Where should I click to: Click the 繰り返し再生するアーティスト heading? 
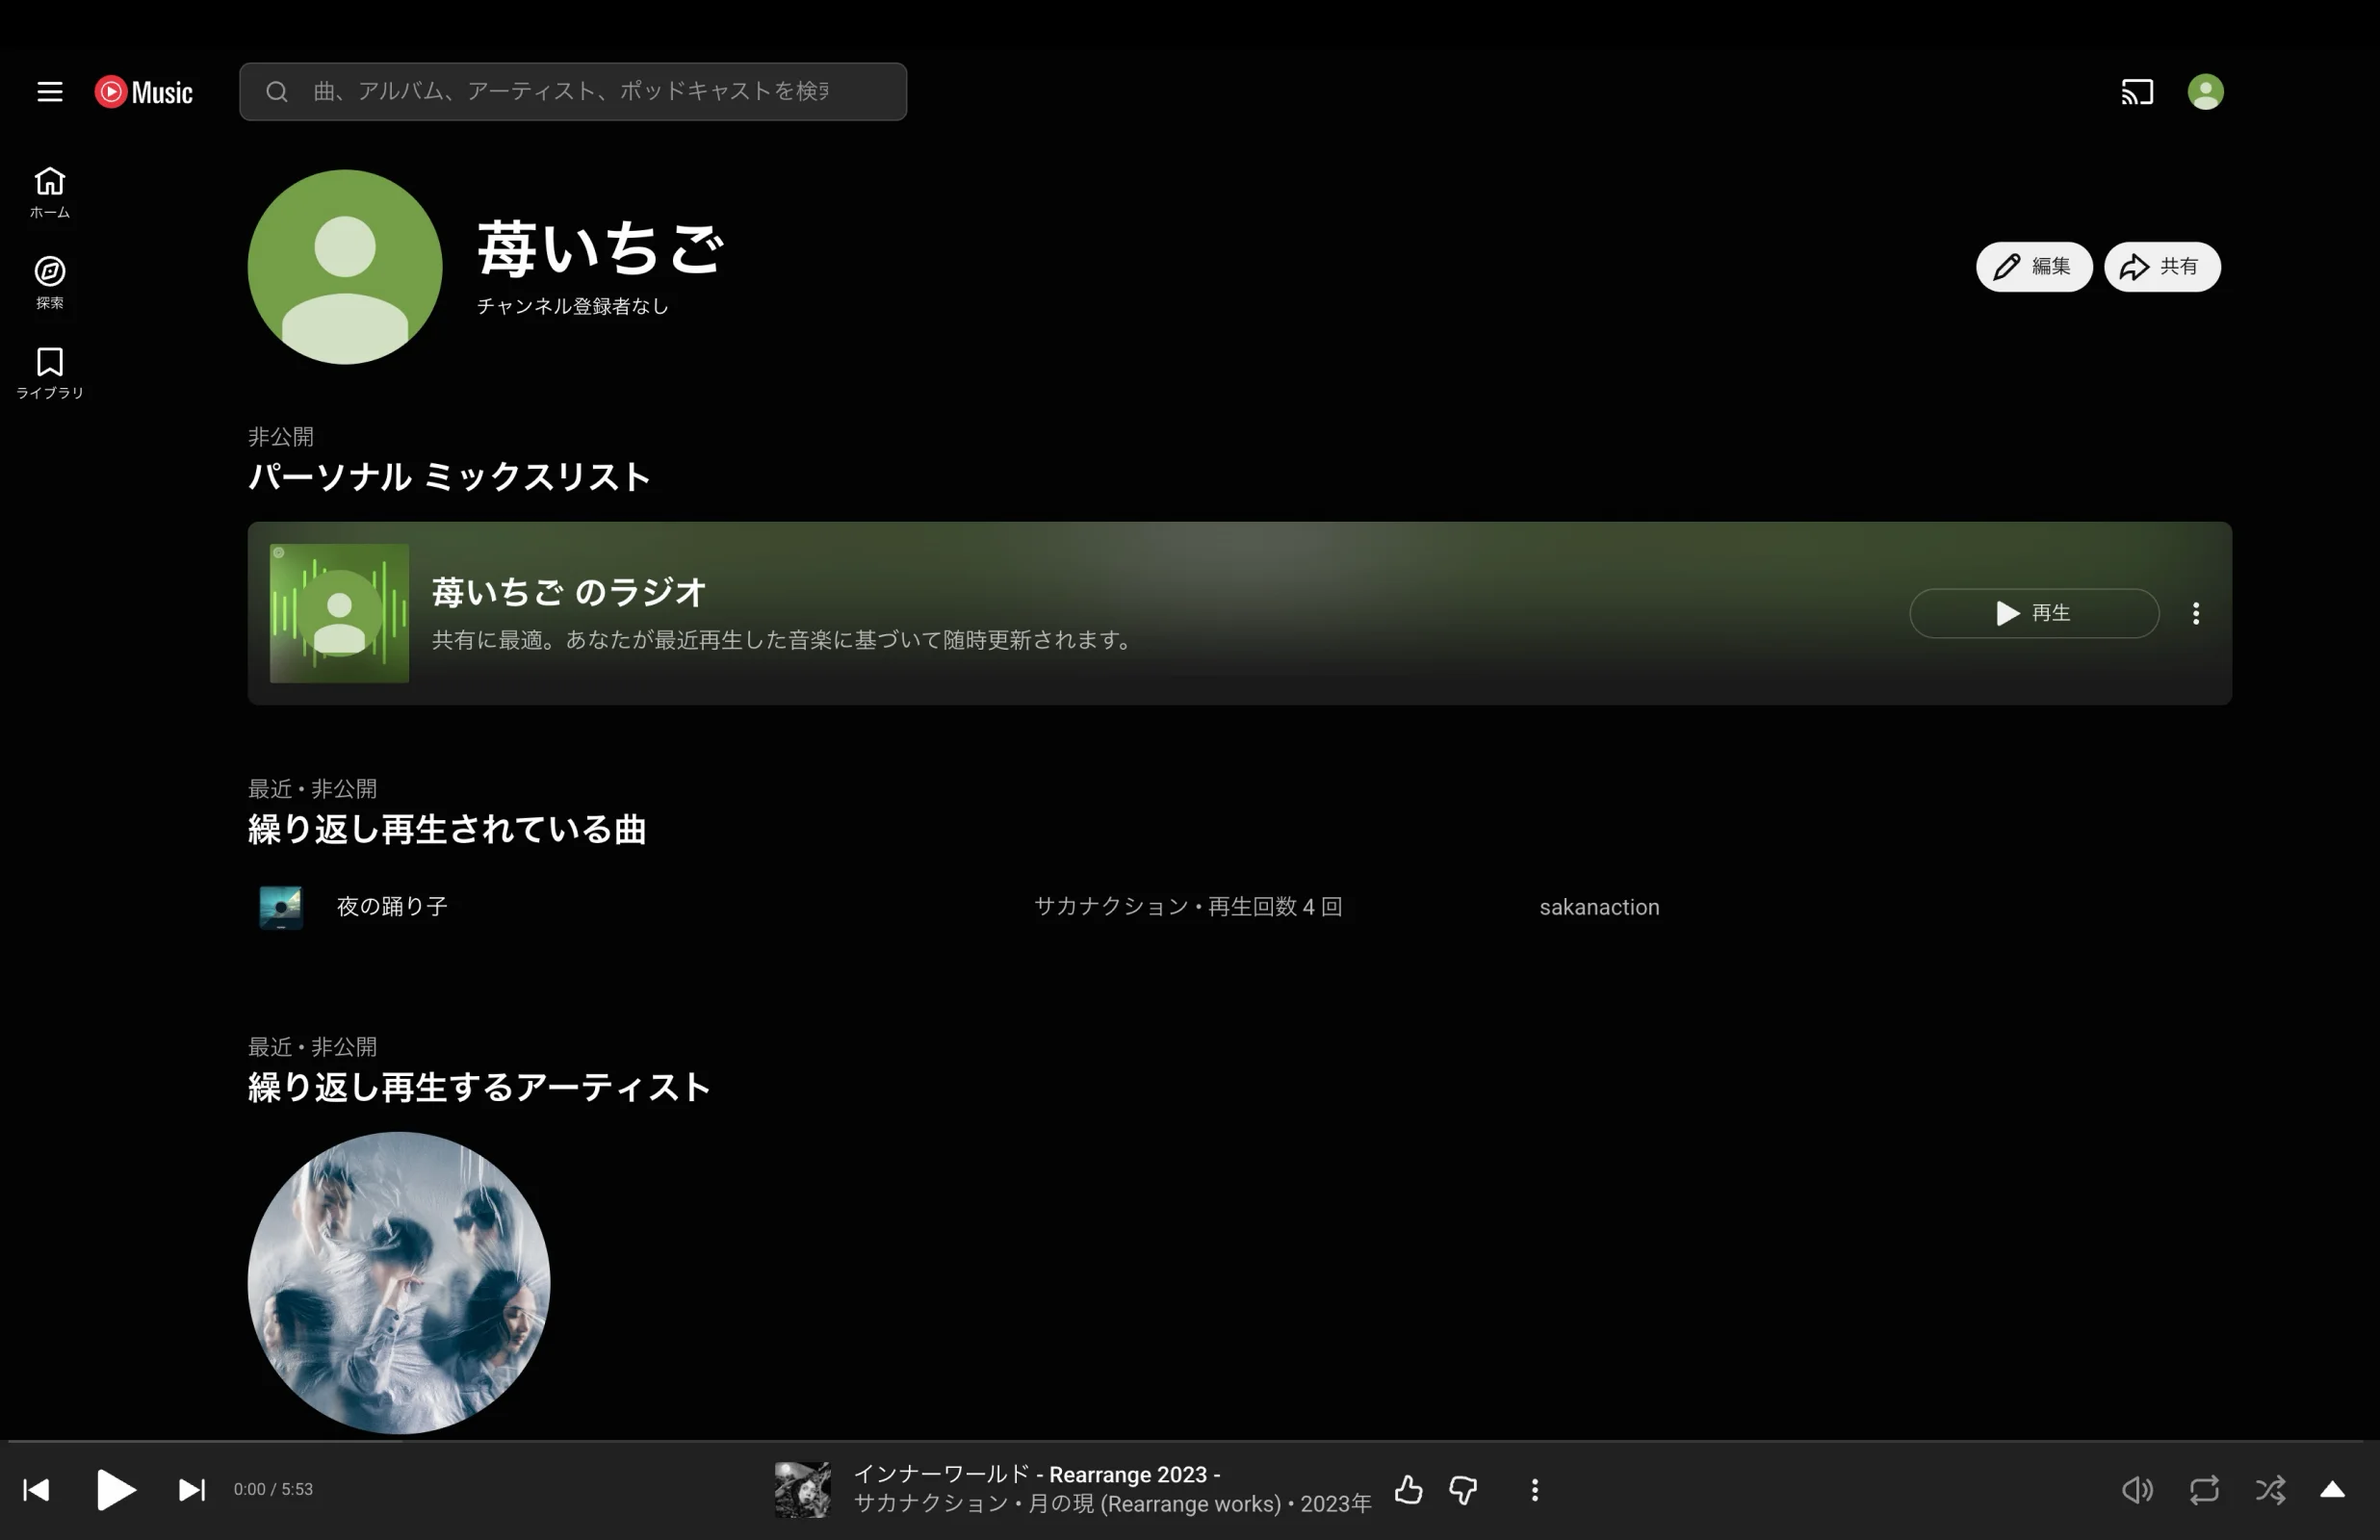479,1088
